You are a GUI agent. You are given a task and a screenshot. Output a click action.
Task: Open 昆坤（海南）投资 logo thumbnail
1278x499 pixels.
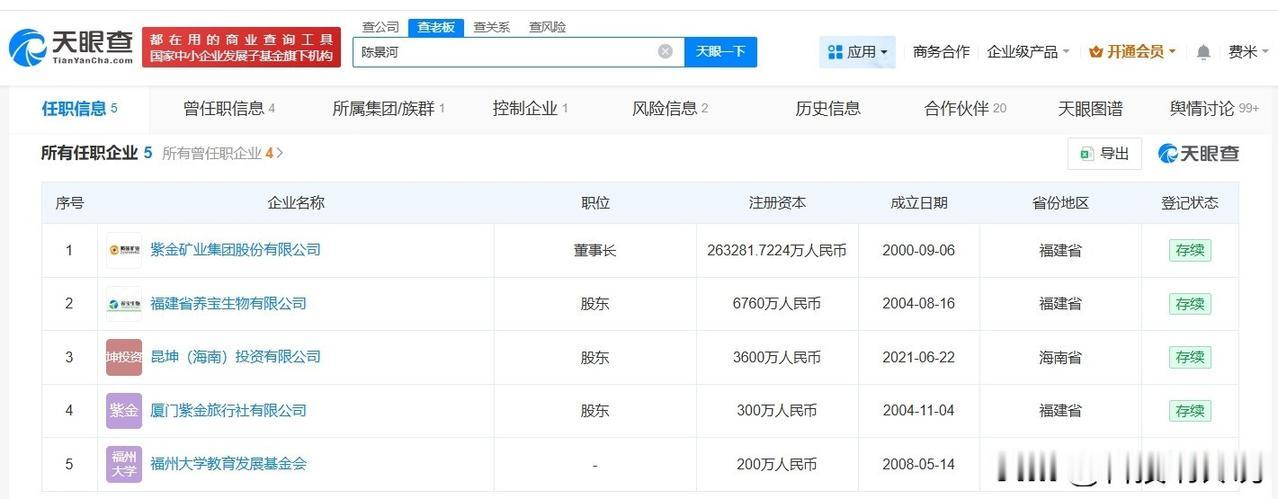124,357
